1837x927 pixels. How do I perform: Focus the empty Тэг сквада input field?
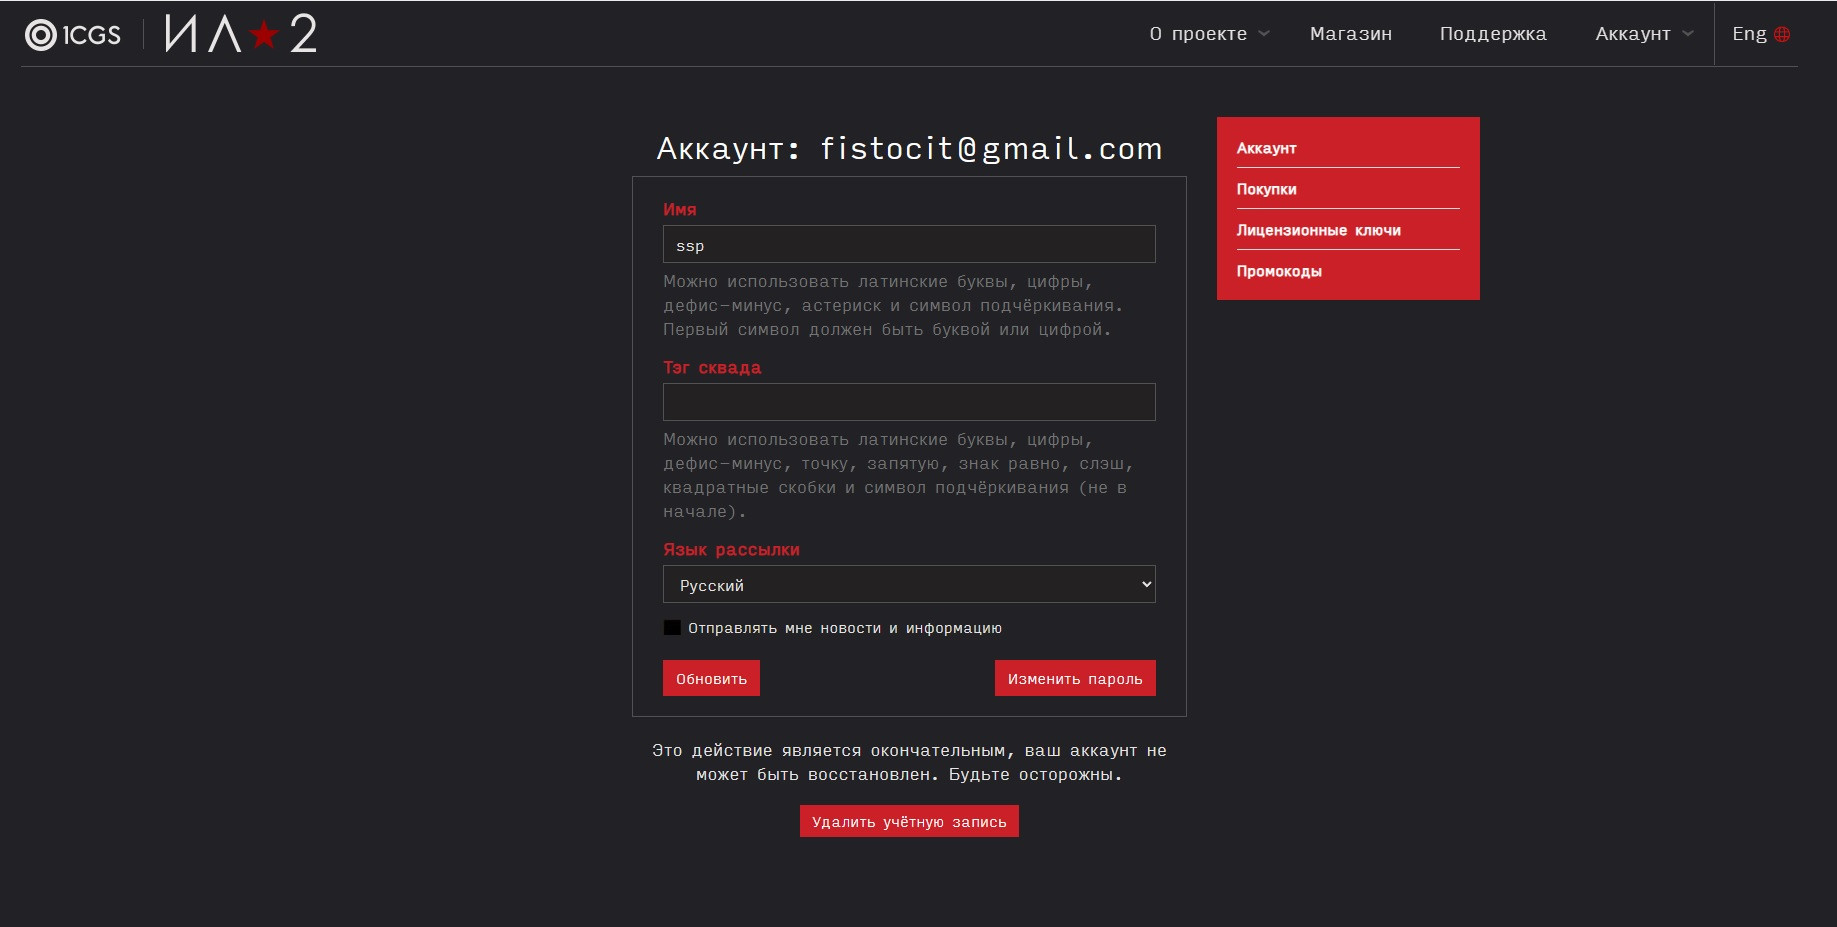[909, 402]
